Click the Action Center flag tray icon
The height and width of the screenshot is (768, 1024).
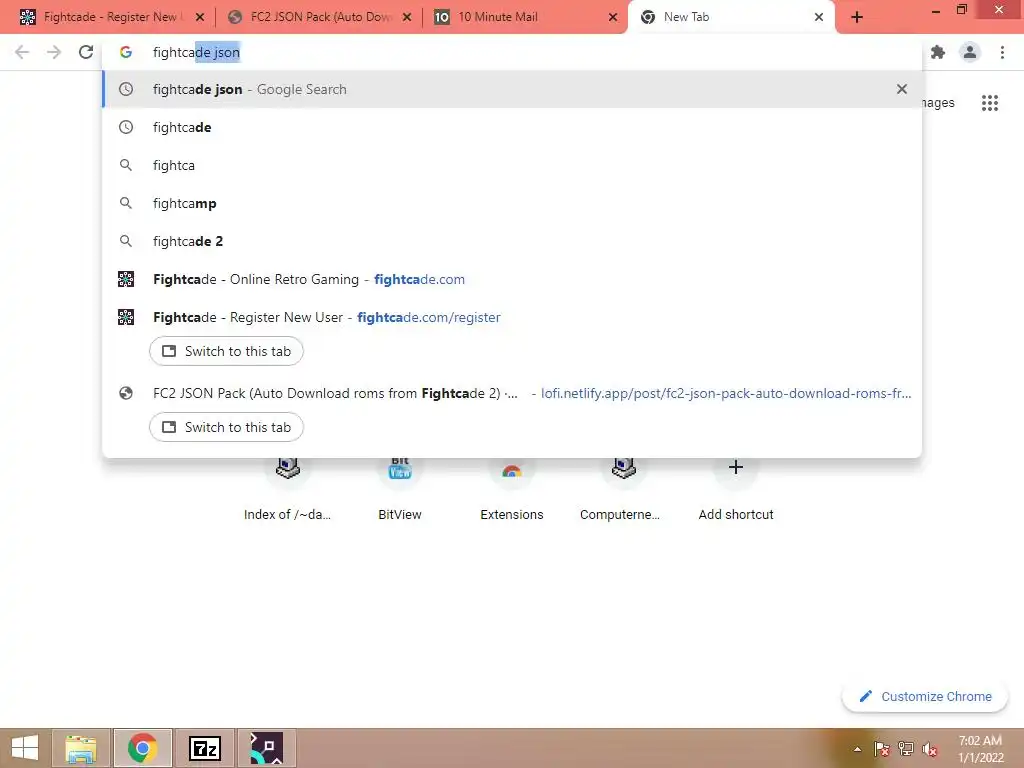tap(882, 749)
